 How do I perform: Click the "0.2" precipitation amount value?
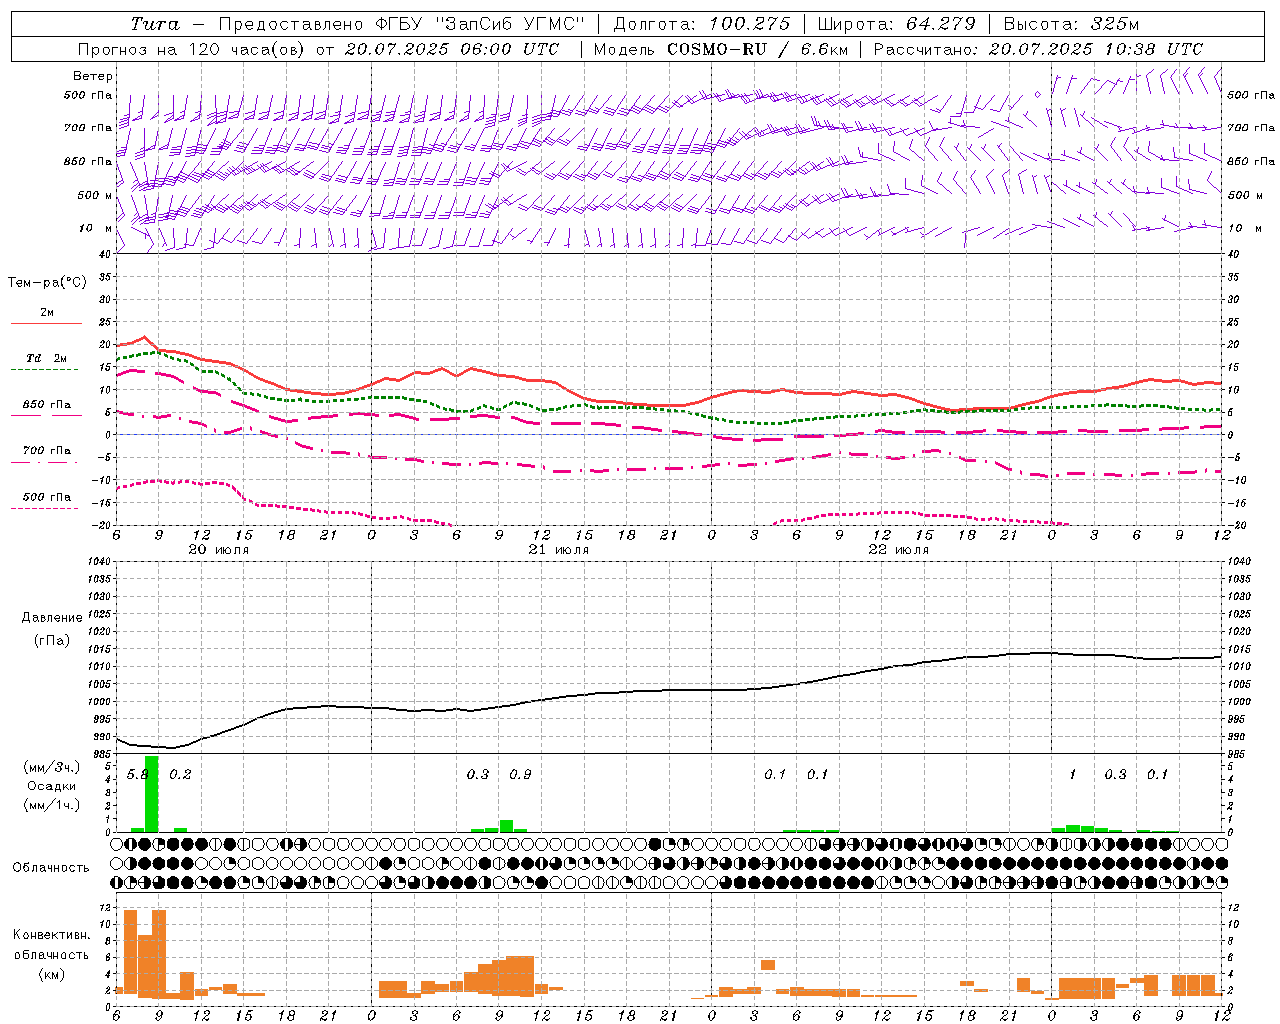click(x=180, y=774)
